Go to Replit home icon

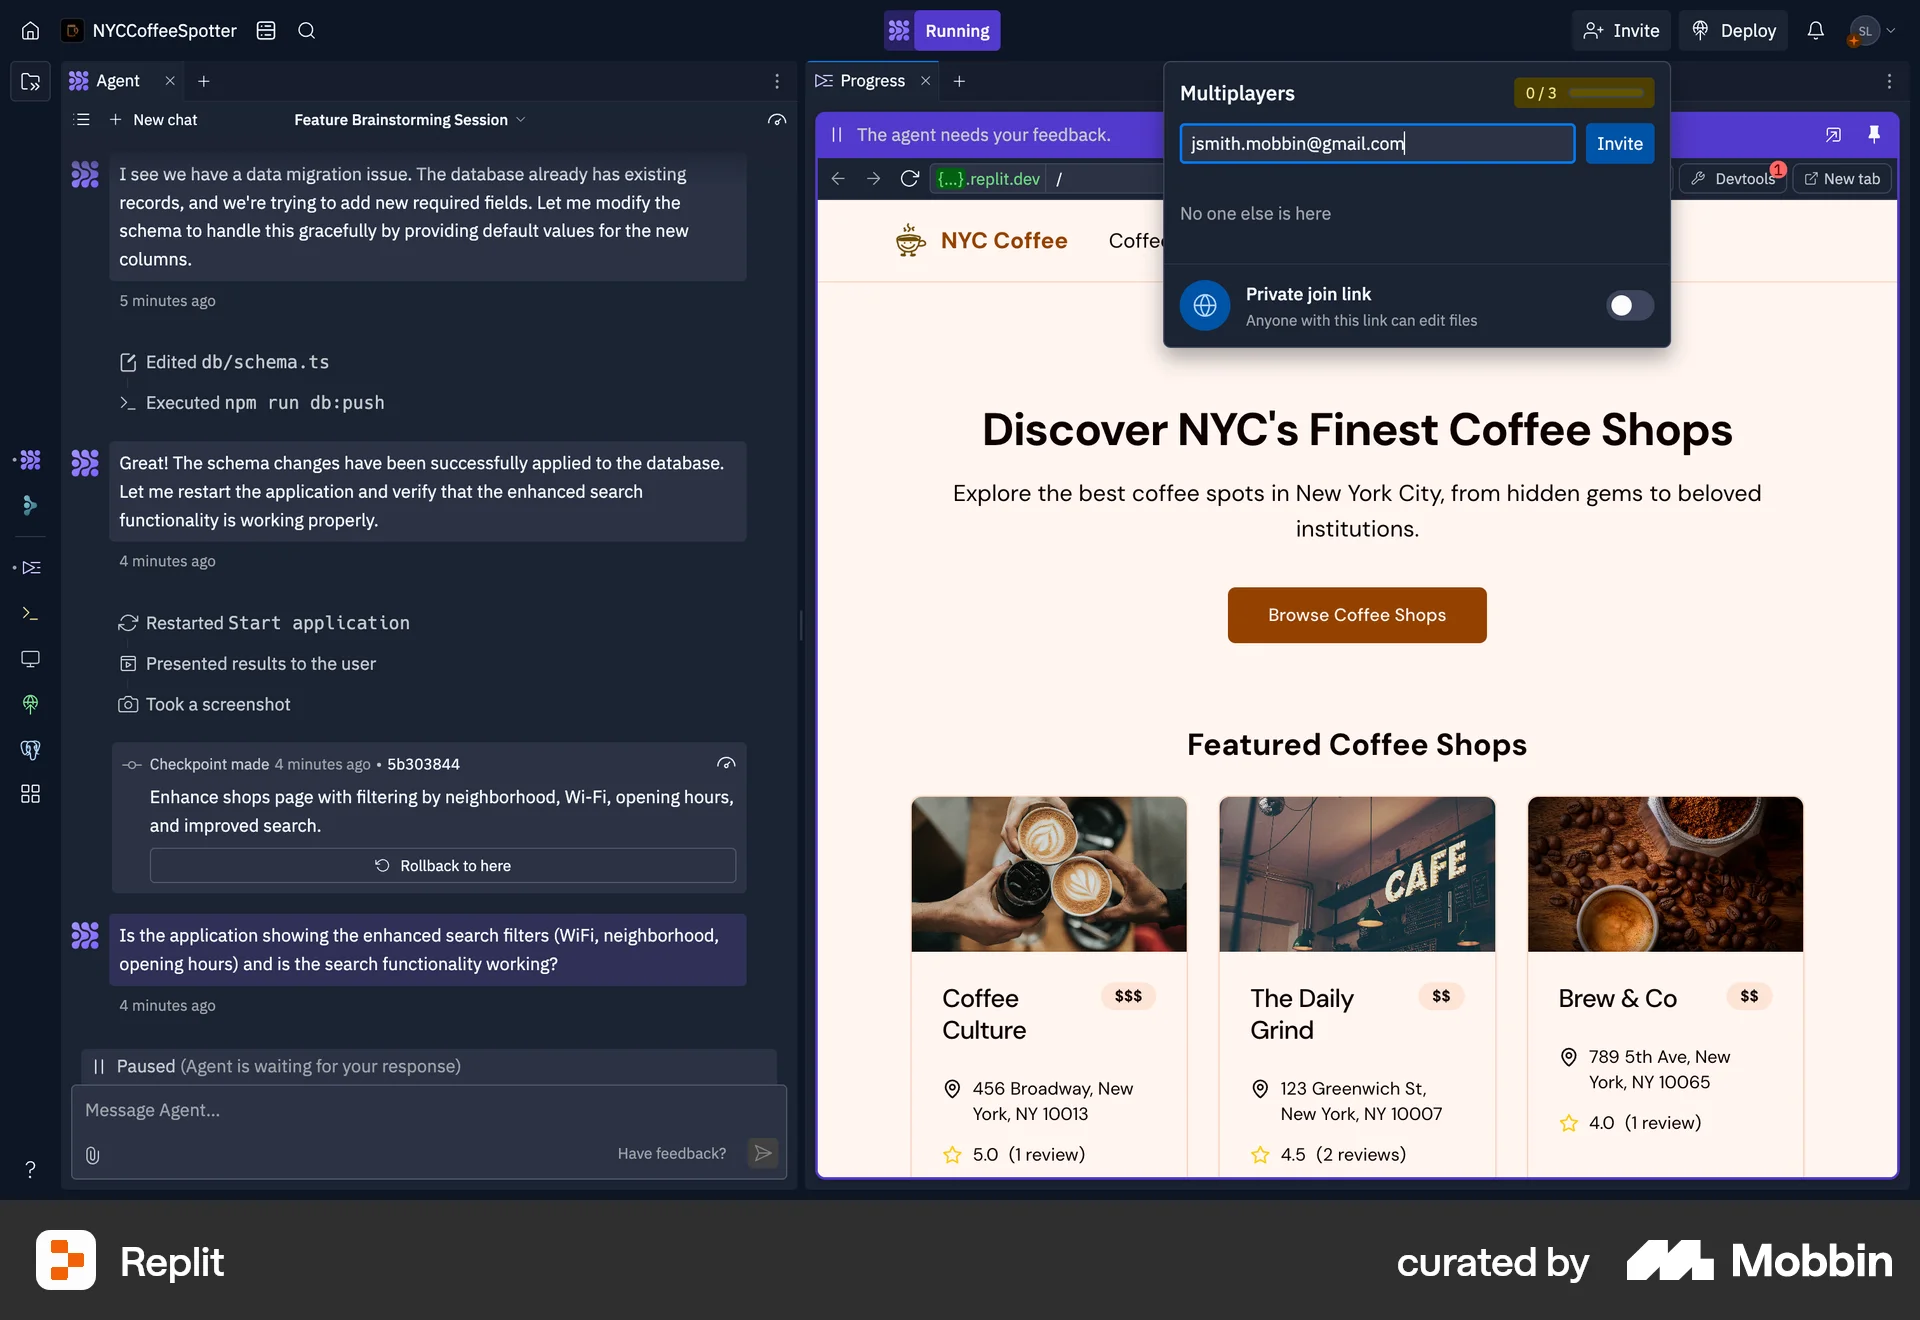point(30,30)
